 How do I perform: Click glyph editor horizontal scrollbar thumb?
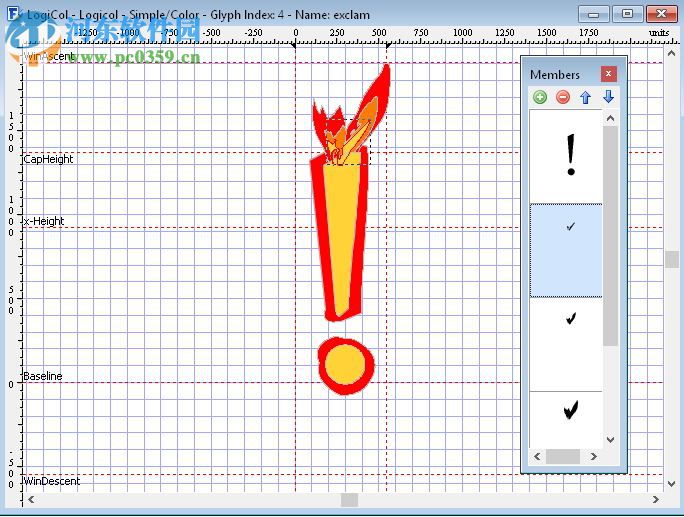[349, 500]
